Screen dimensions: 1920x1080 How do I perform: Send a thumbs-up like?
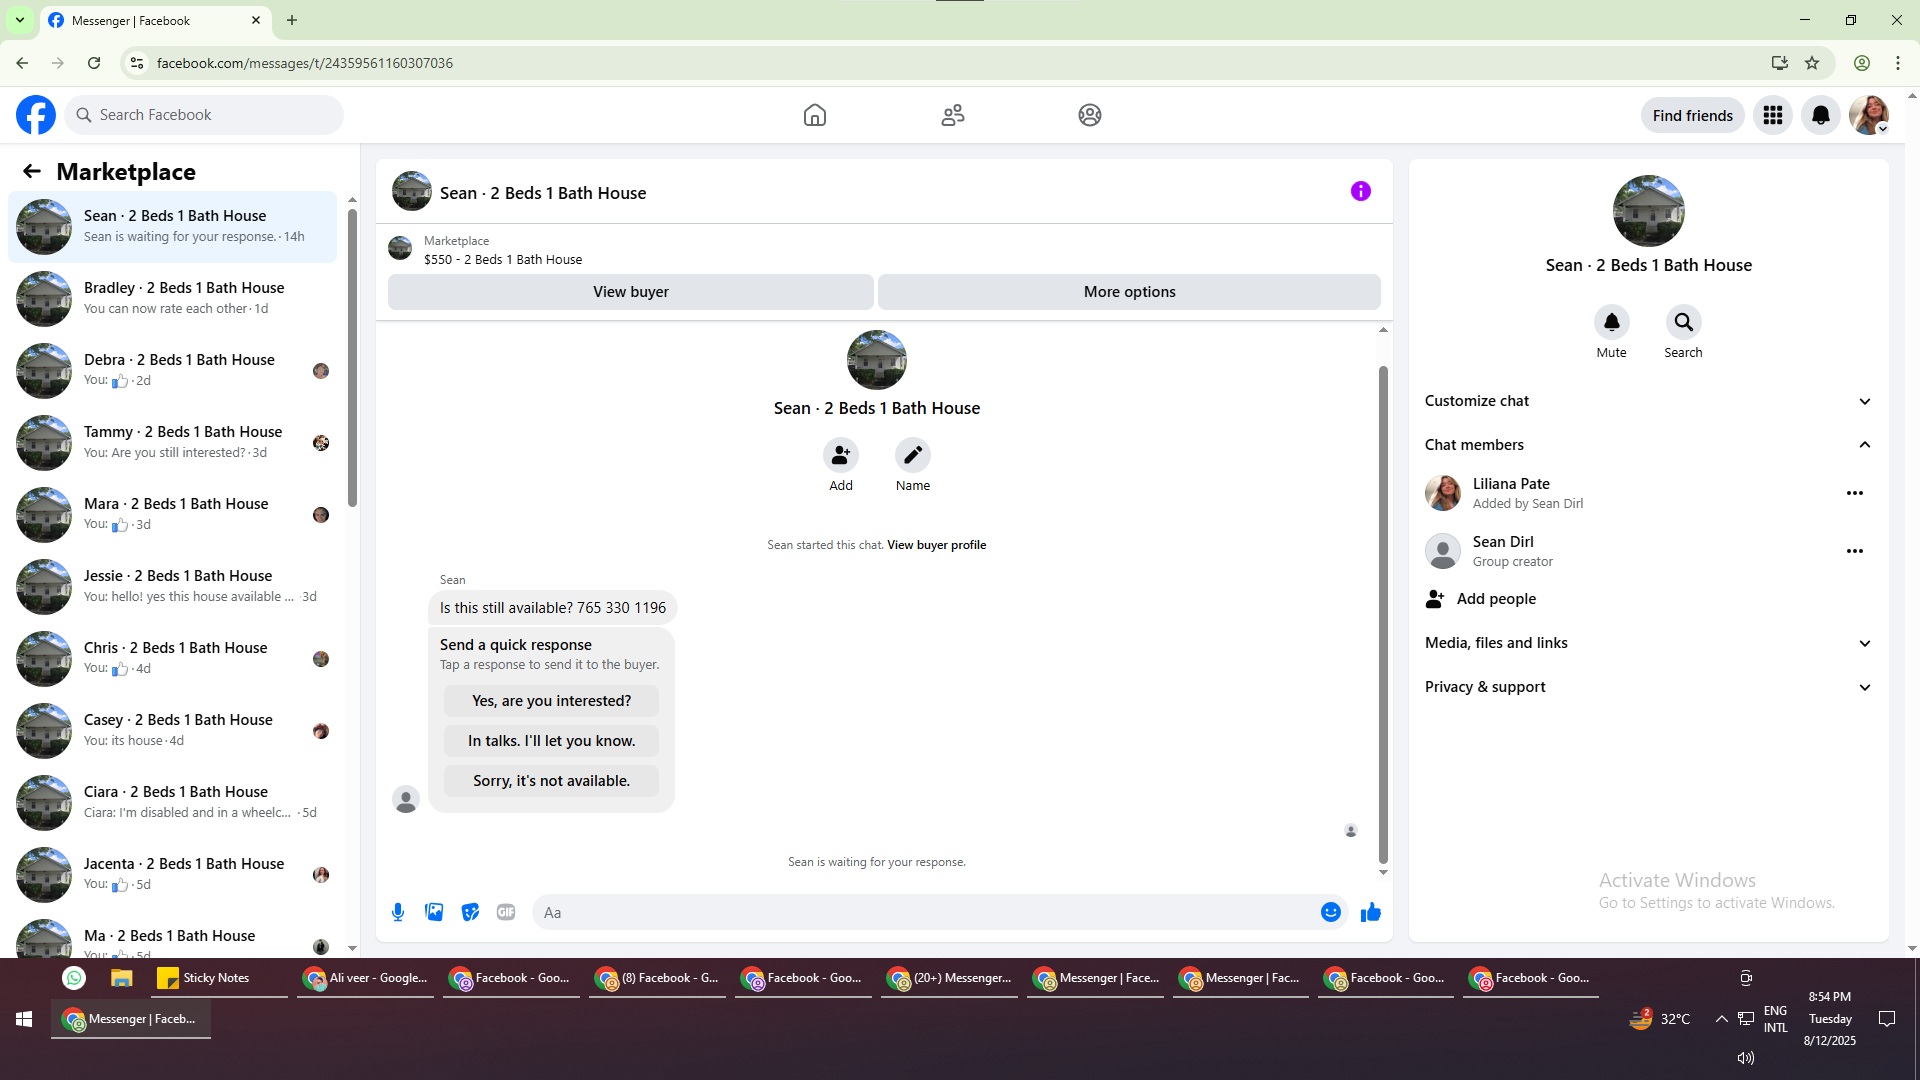[1370, 912]
